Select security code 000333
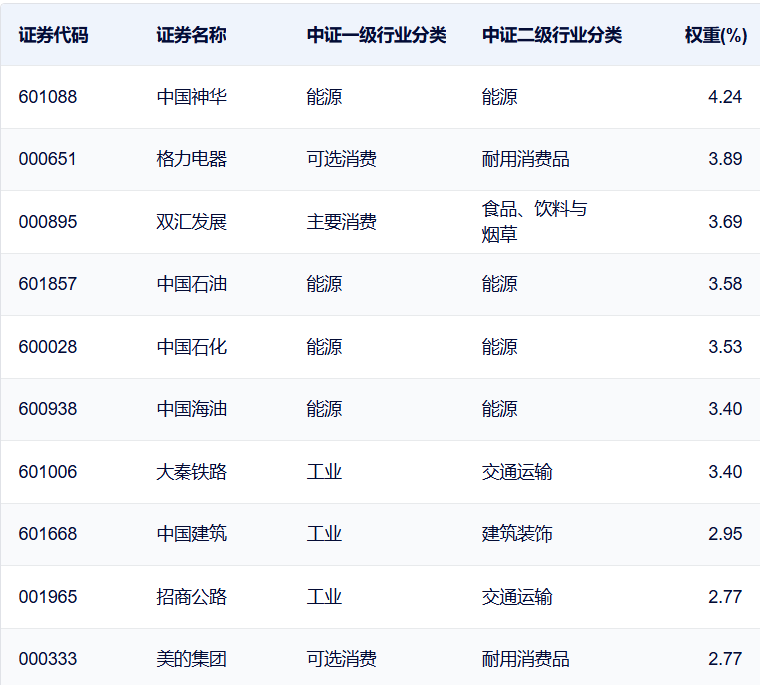This screenshot has height=685, width=760. point(48,659)
